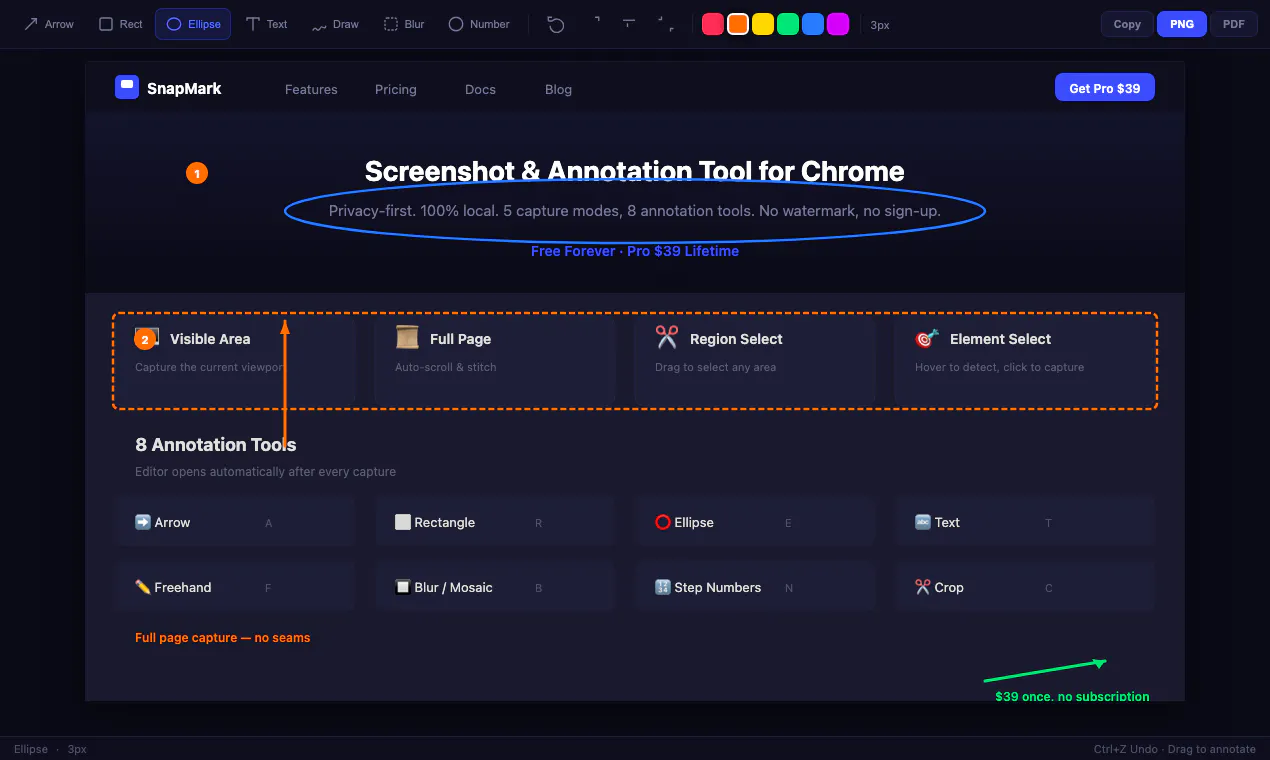Screen dimensions: 1270x760
Task: Click the arrow emoji in Arrow tool card
Action: pyautogui.click(x=143, y=522)
